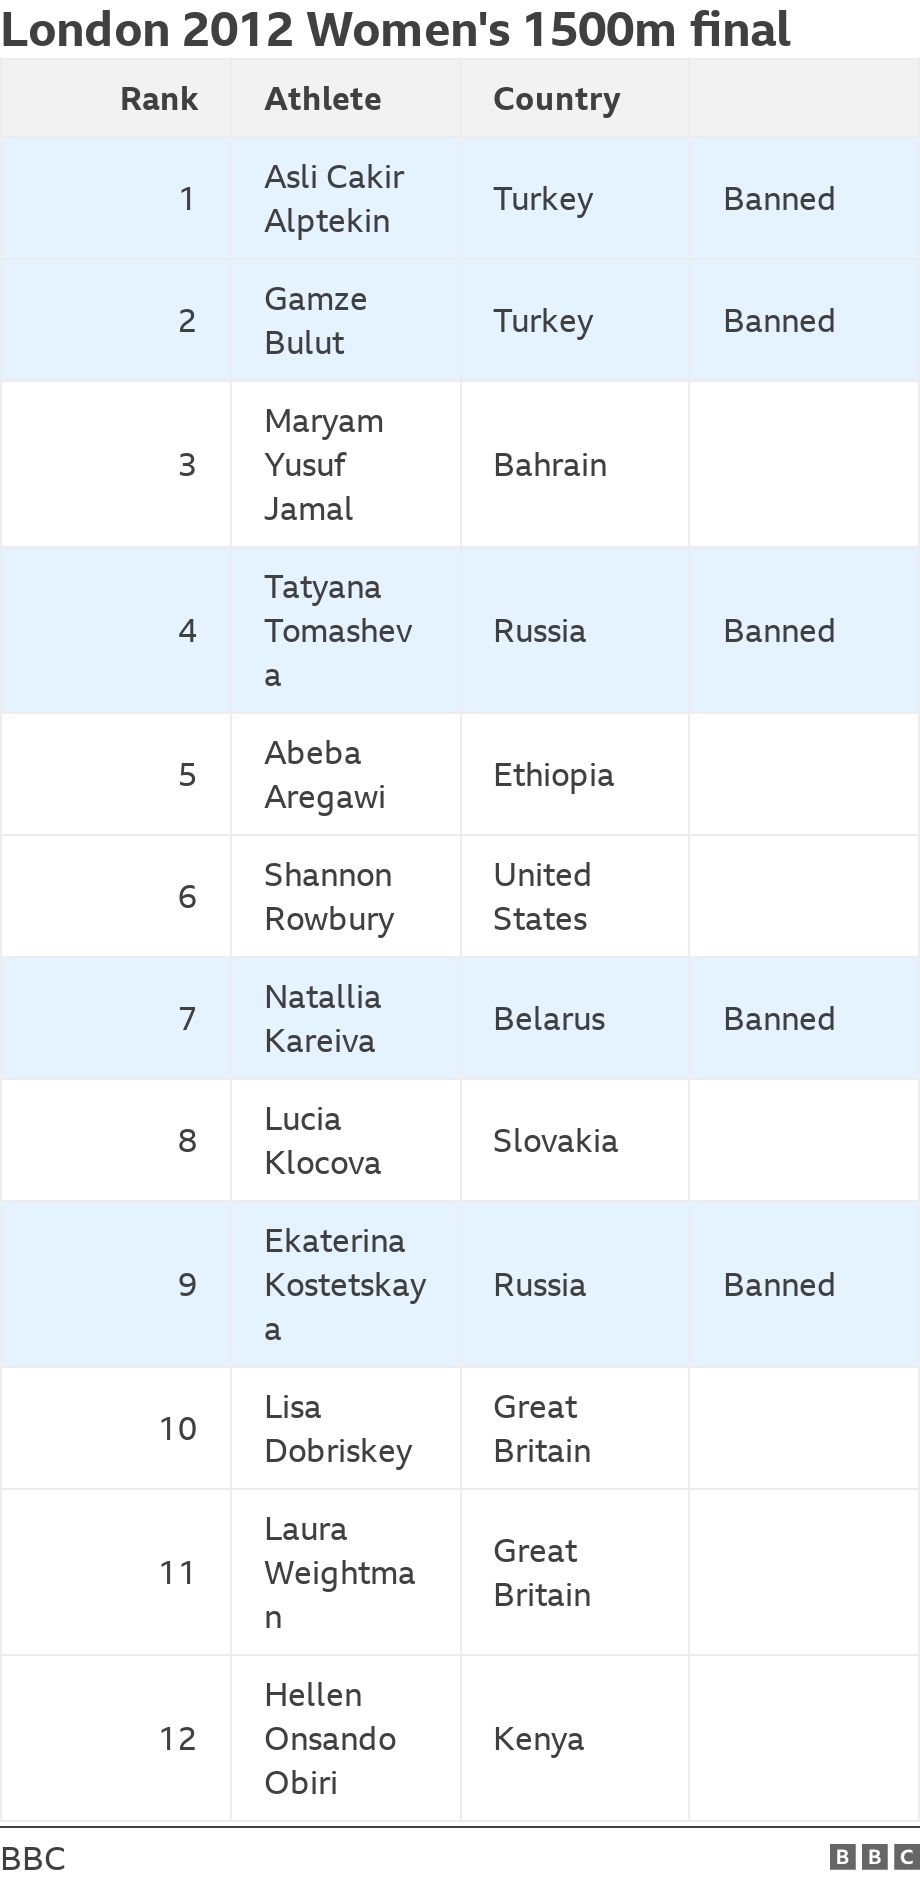Select Ekaterina Kostetskaya athlete cell
Screen dimensions: 920x1882
[x=346, y=1285]
